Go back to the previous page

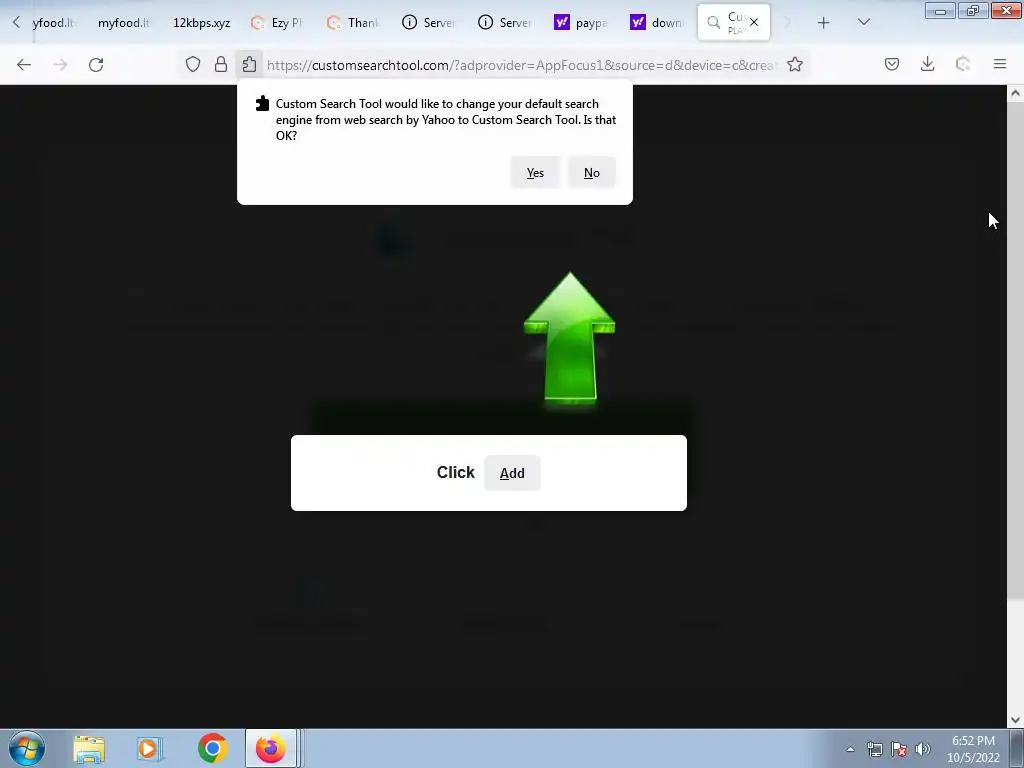[x=24, y=64]
